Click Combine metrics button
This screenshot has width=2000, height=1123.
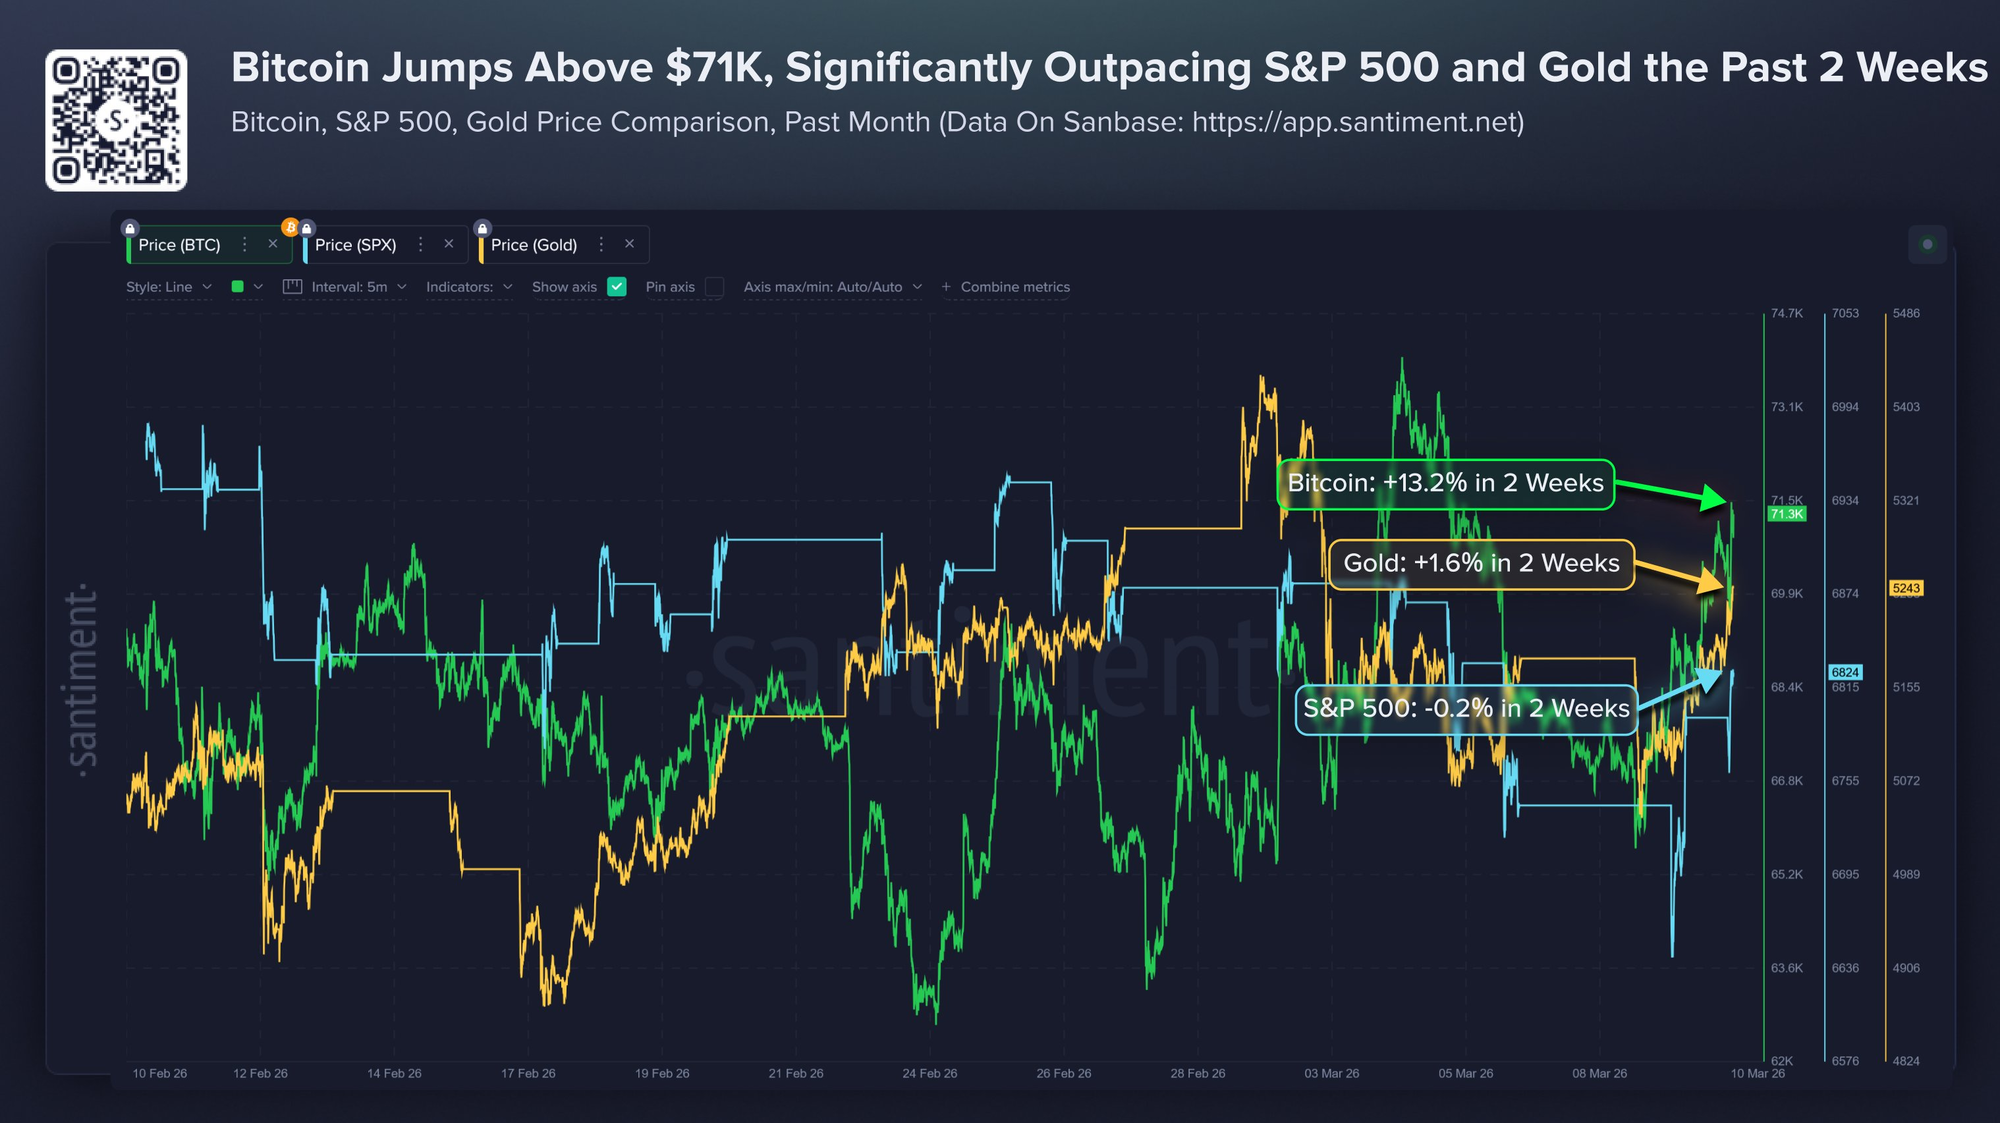click(1006, 287)
